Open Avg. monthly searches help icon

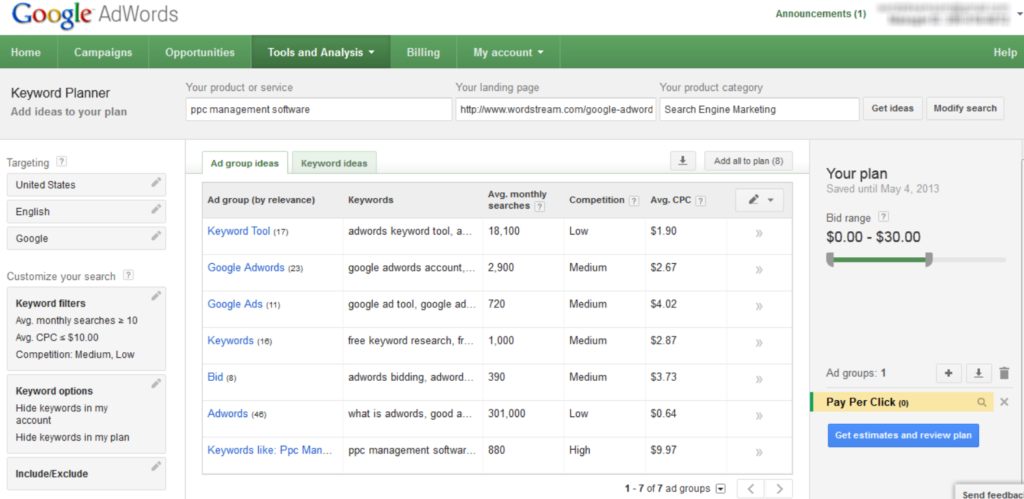539,206
